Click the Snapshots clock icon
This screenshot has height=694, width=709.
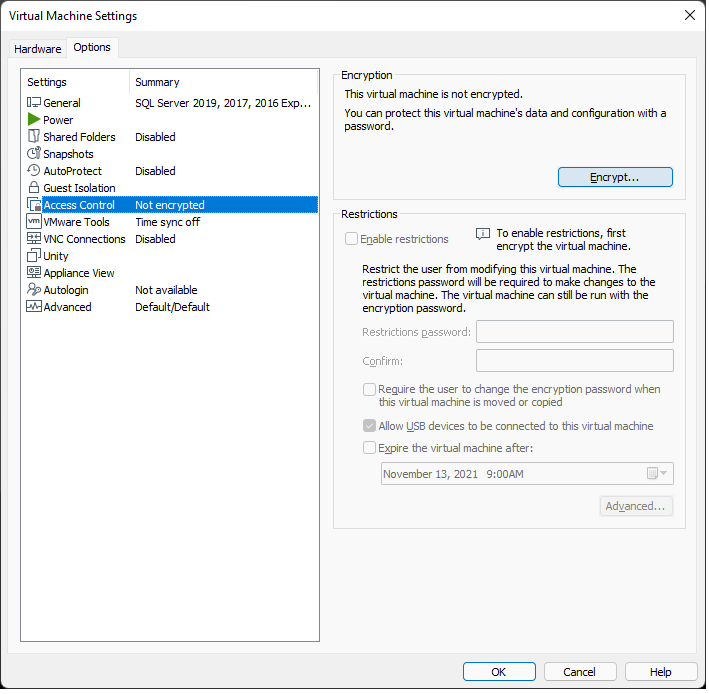coord(34,154)
